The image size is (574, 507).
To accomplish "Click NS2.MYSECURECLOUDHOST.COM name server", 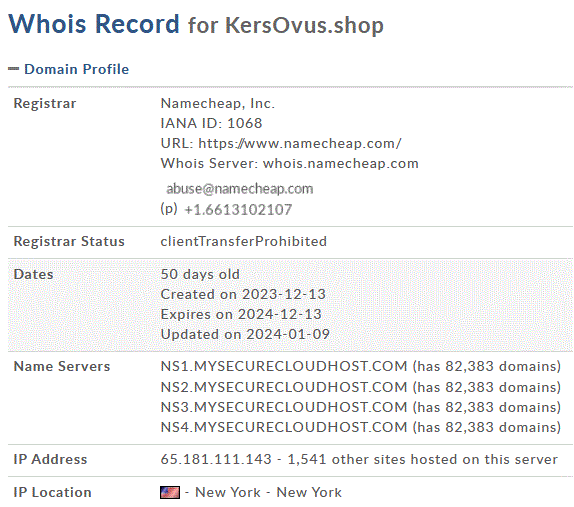I will click(x=284, y=387).
